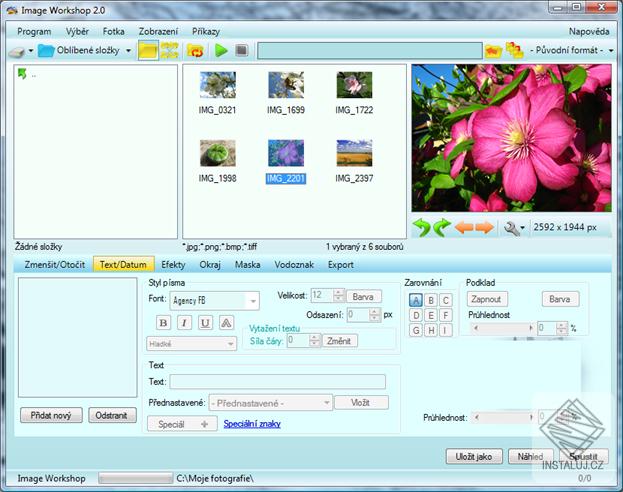Toggle Underline font style button
The image size is (623, 492).
pos(205,322)
